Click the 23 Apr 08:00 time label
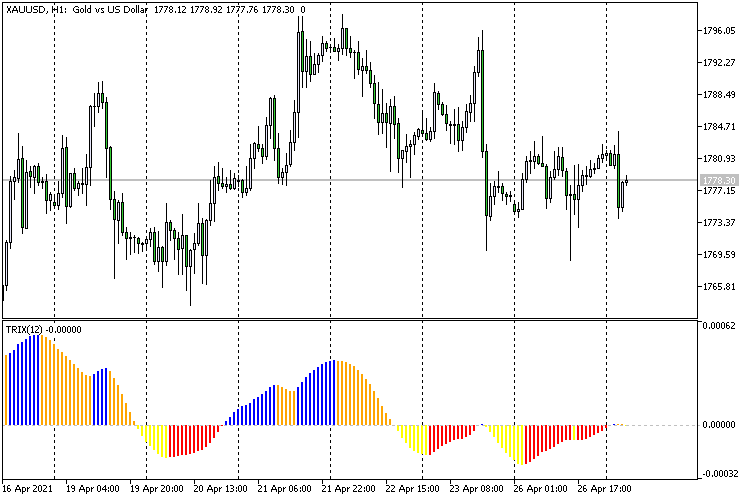Viewport: 750px width, 500px height. coord(476,489)
